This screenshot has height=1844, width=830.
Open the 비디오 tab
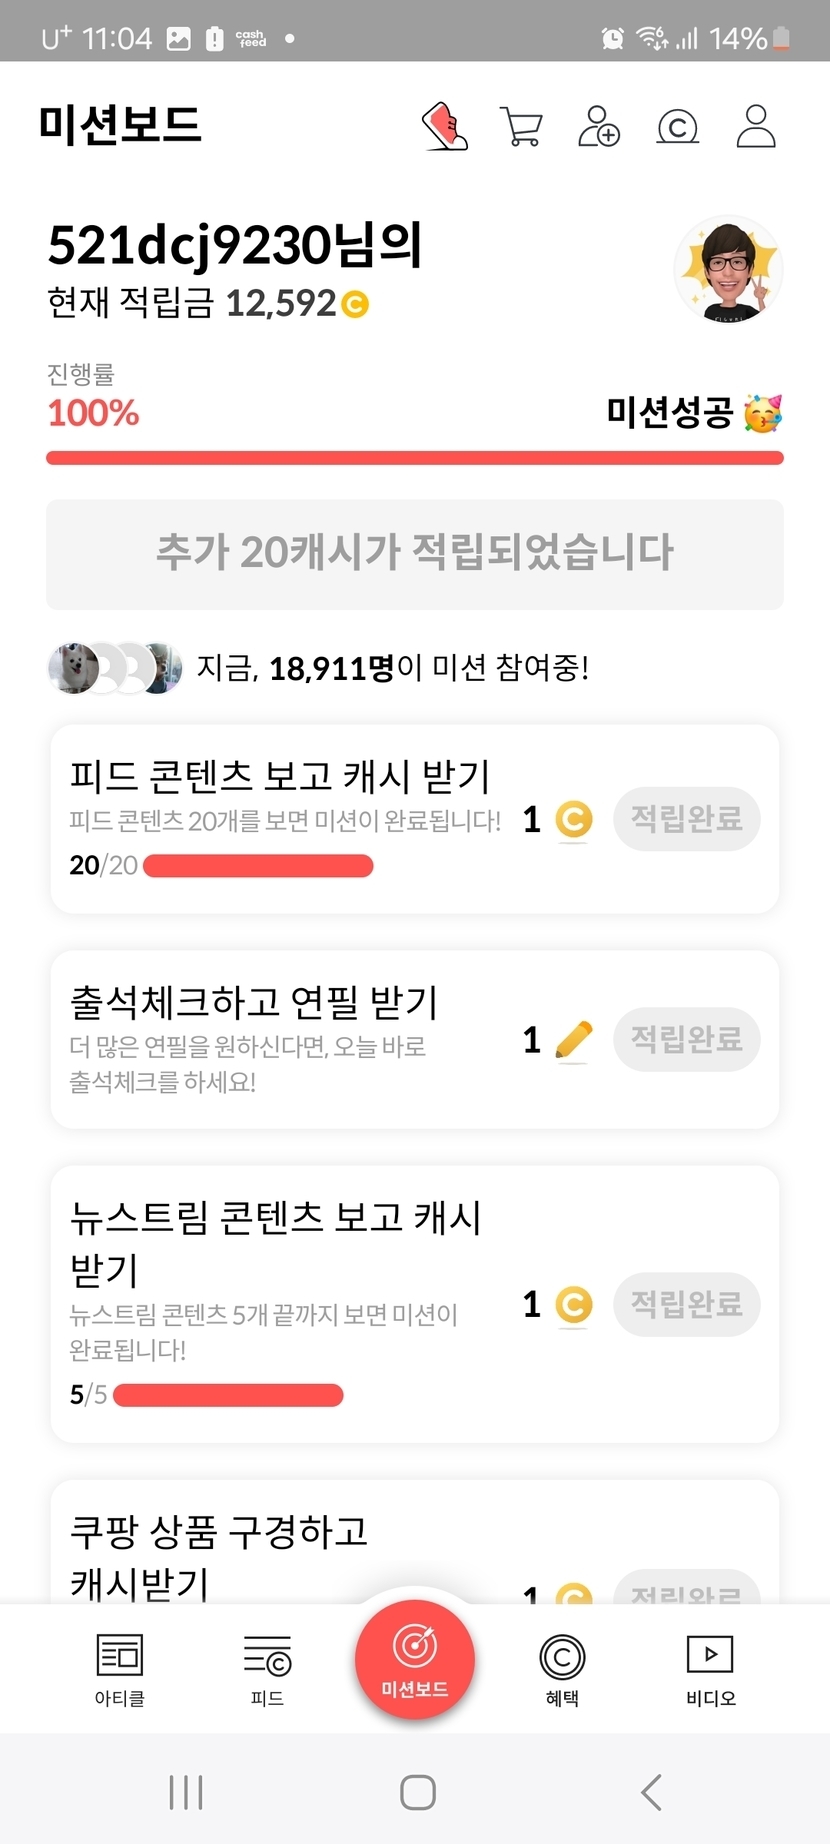pos(710,1668)
